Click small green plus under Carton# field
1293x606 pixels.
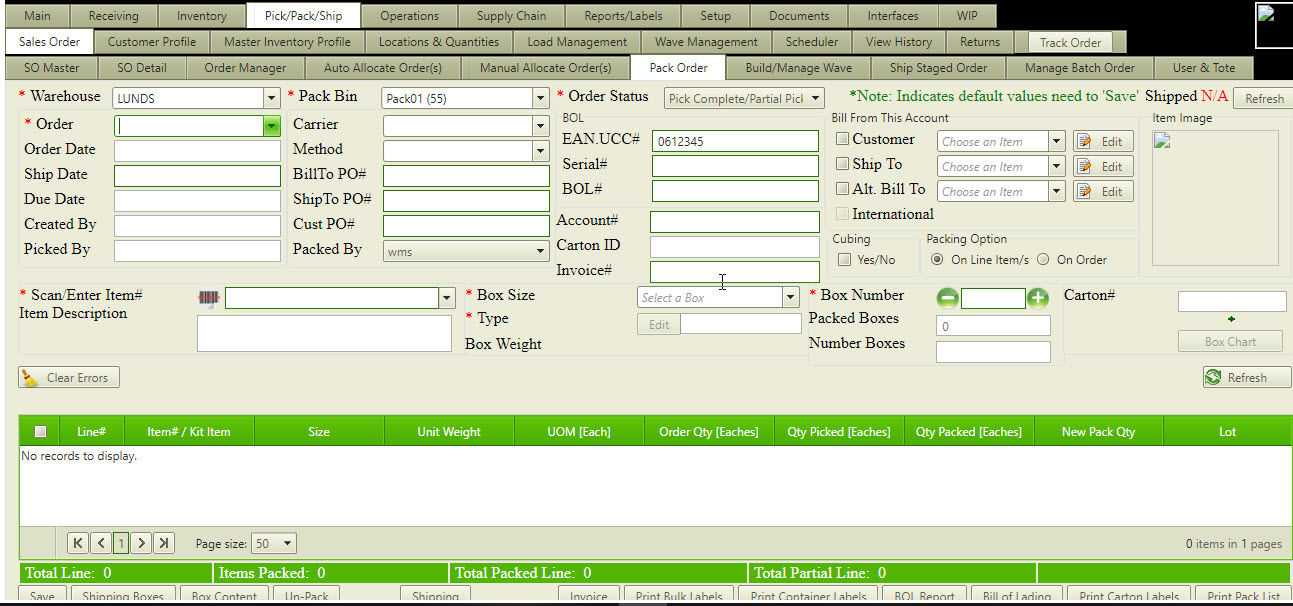click(1231, 319)
